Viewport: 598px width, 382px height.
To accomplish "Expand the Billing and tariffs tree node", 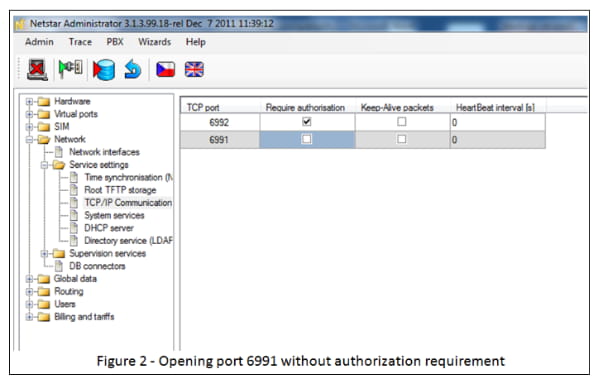I will [x=29, y=317].
